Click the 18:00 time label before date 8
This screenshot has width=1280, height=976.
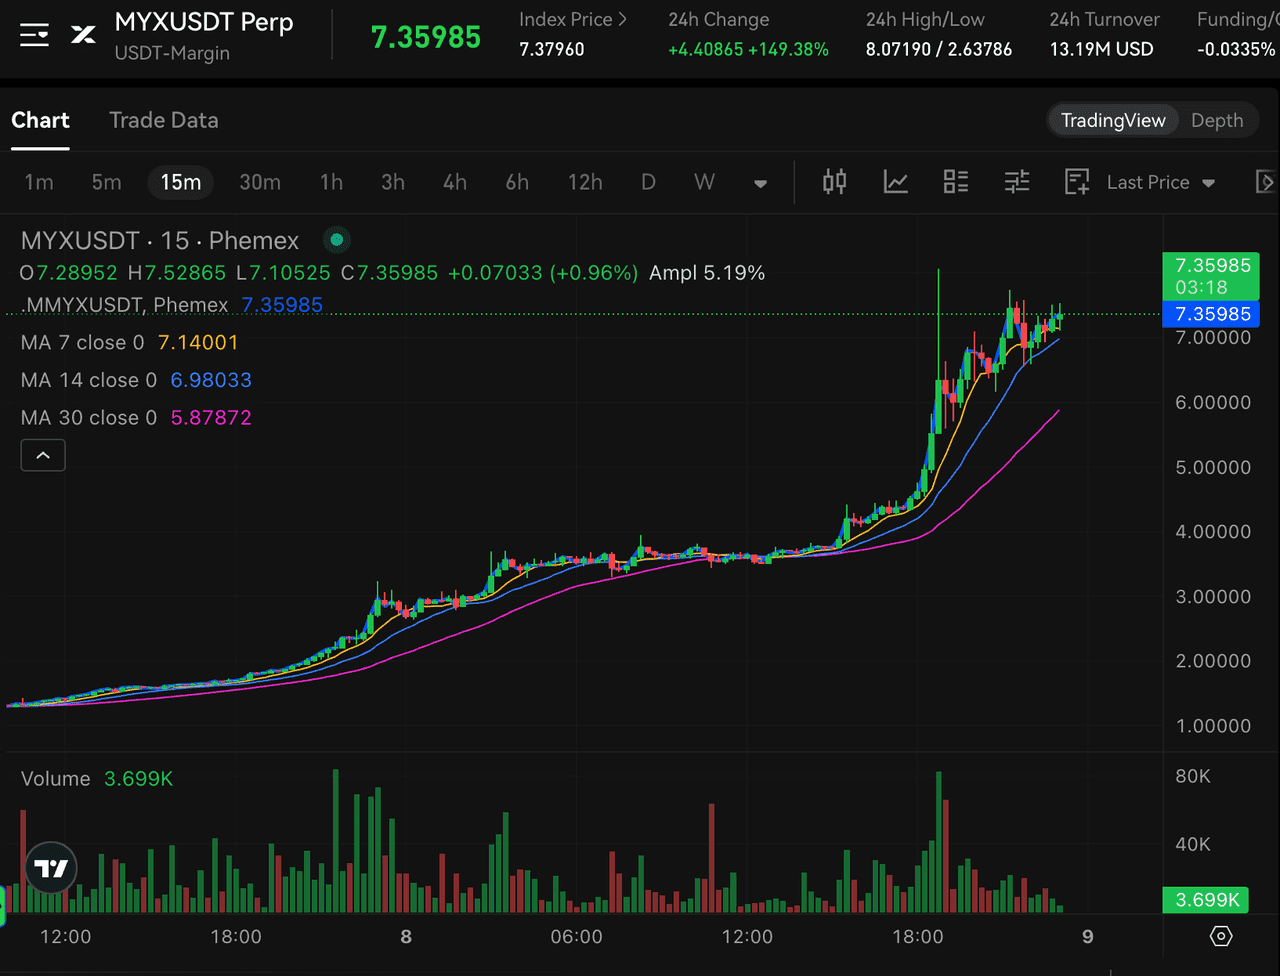pyautogui.click(x=236, y=937)
